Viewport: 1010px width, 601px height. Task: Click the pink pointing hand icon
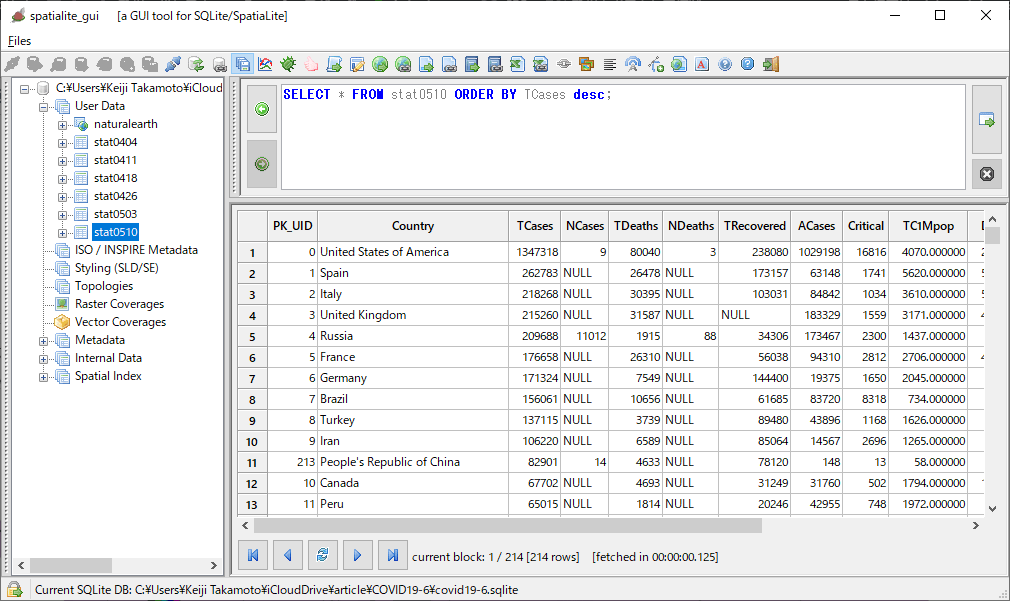pos(312,64)
